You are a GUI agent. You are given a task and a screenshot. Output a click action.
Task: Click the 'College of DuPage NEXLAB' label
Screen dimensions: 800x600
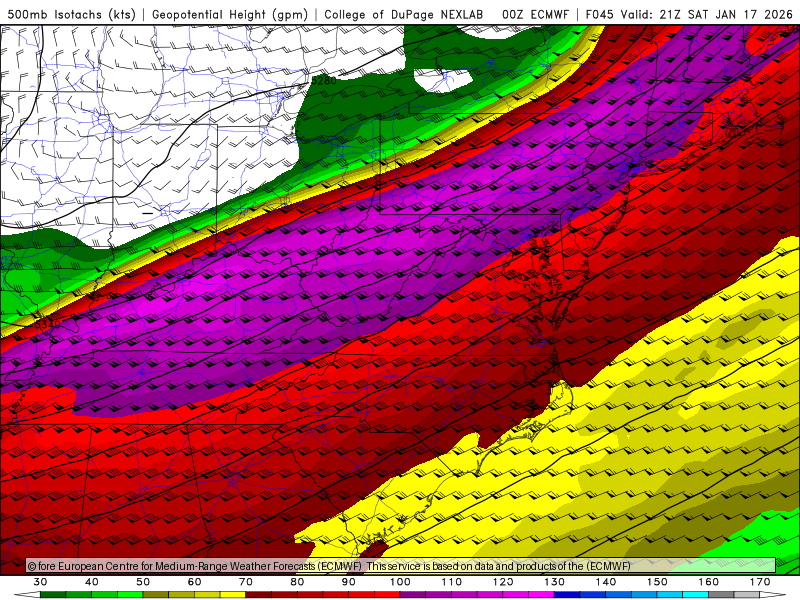(x=404, y=14)
